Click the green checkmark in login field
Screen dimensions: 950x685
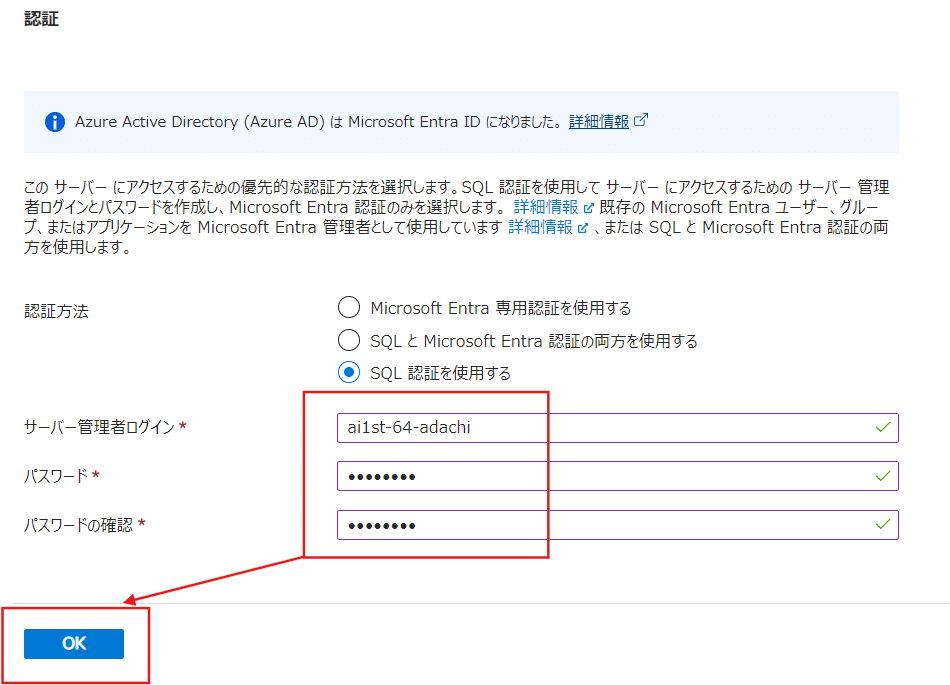(x=883, y=428)
